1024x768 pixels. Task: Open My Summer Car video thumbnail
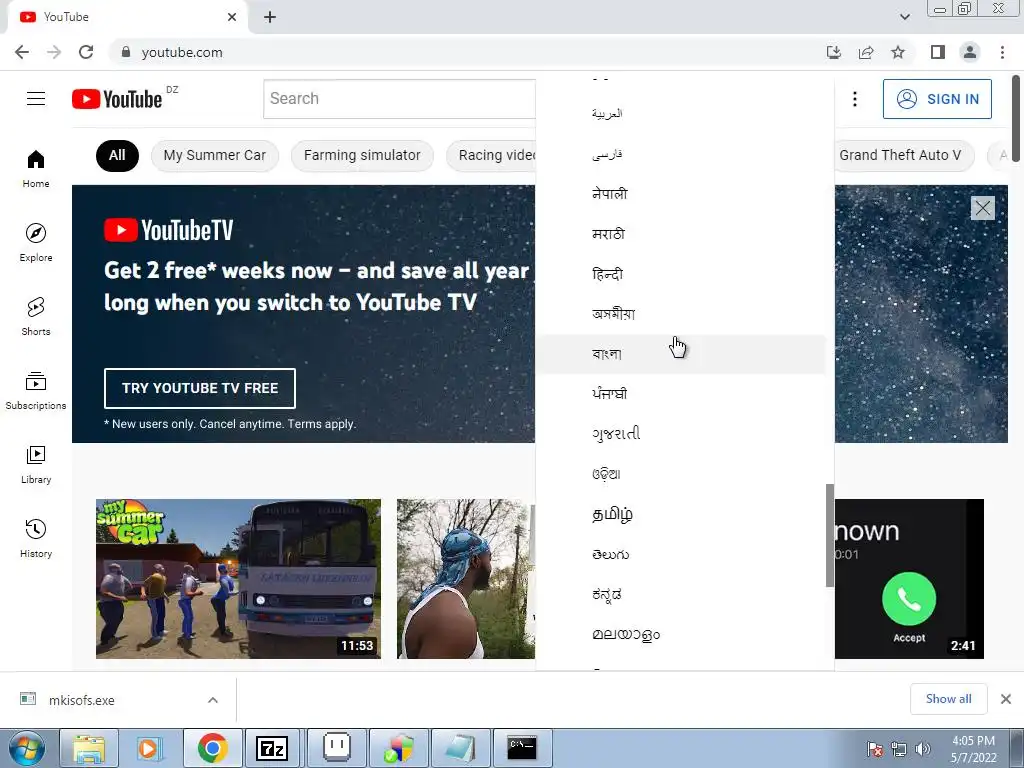point(238,579)
